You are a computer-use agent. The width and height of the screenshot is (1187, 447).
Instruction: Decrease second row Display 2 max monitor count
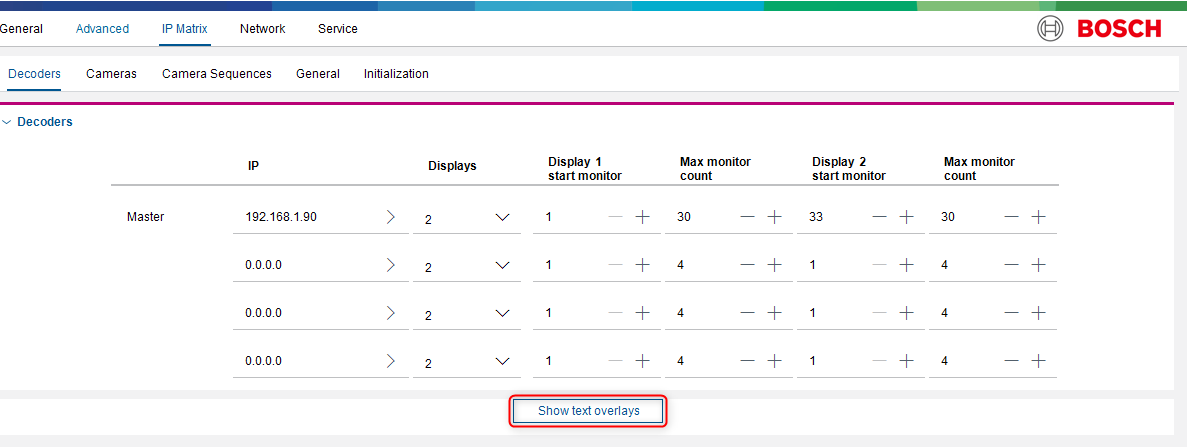pos(1011,265)
